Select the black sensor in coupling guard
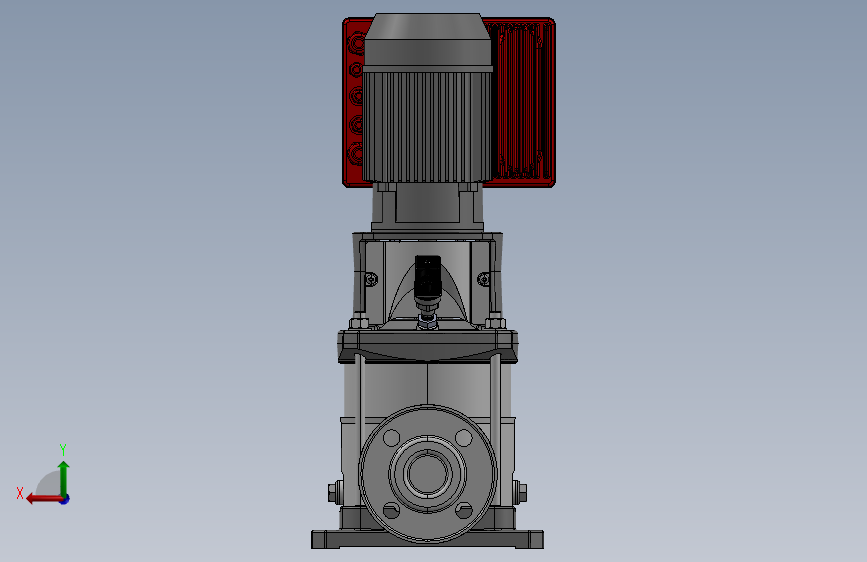Image resolution: width=867 pixels, height=562 pixels. (427, 278)
